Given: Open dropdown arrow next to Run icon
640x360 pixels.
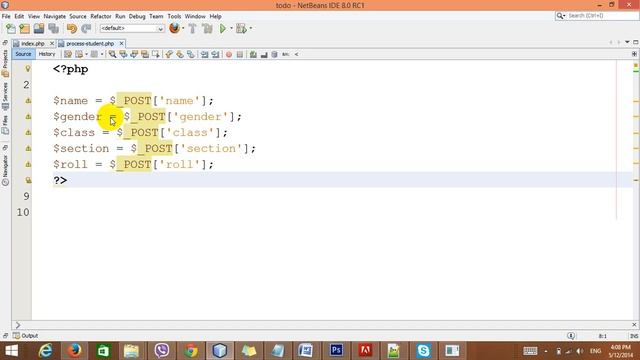Looking at the screenshot, I should click(231, 28).
